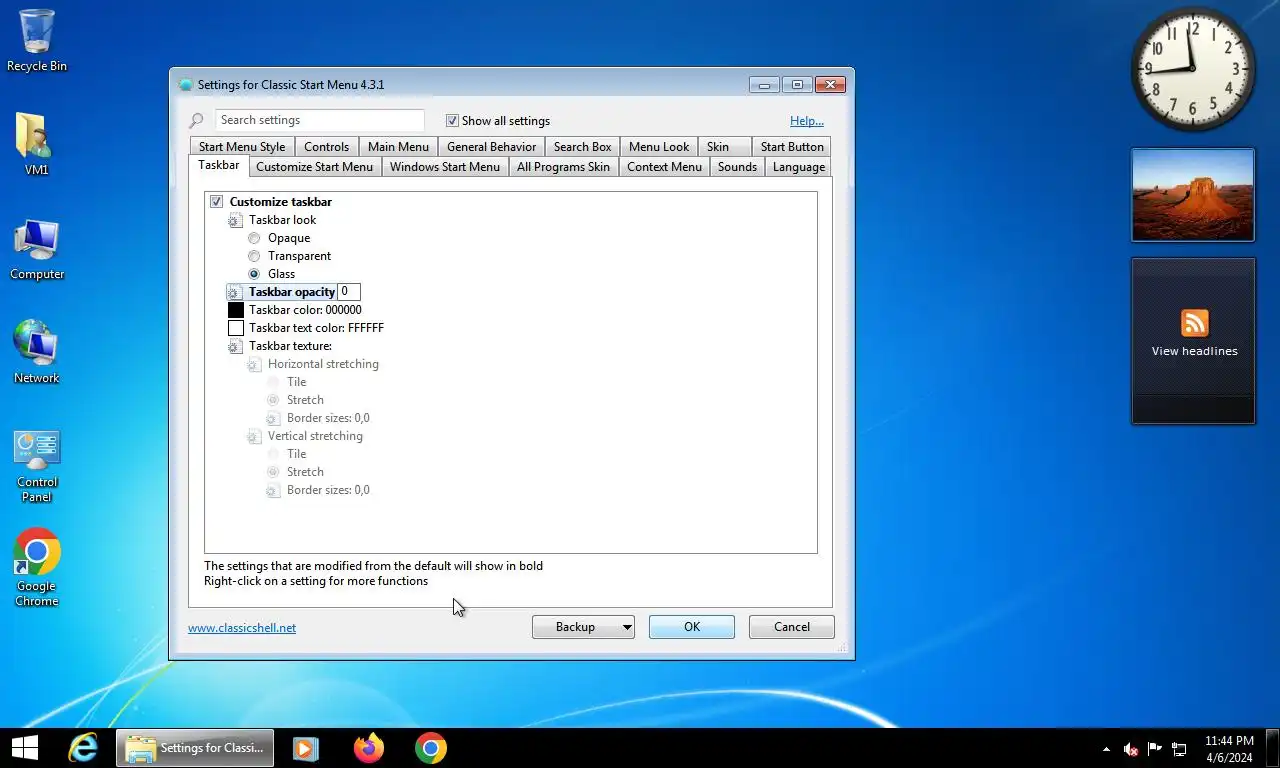Open the Action Center flag icon

click(x=1155, y=748)
